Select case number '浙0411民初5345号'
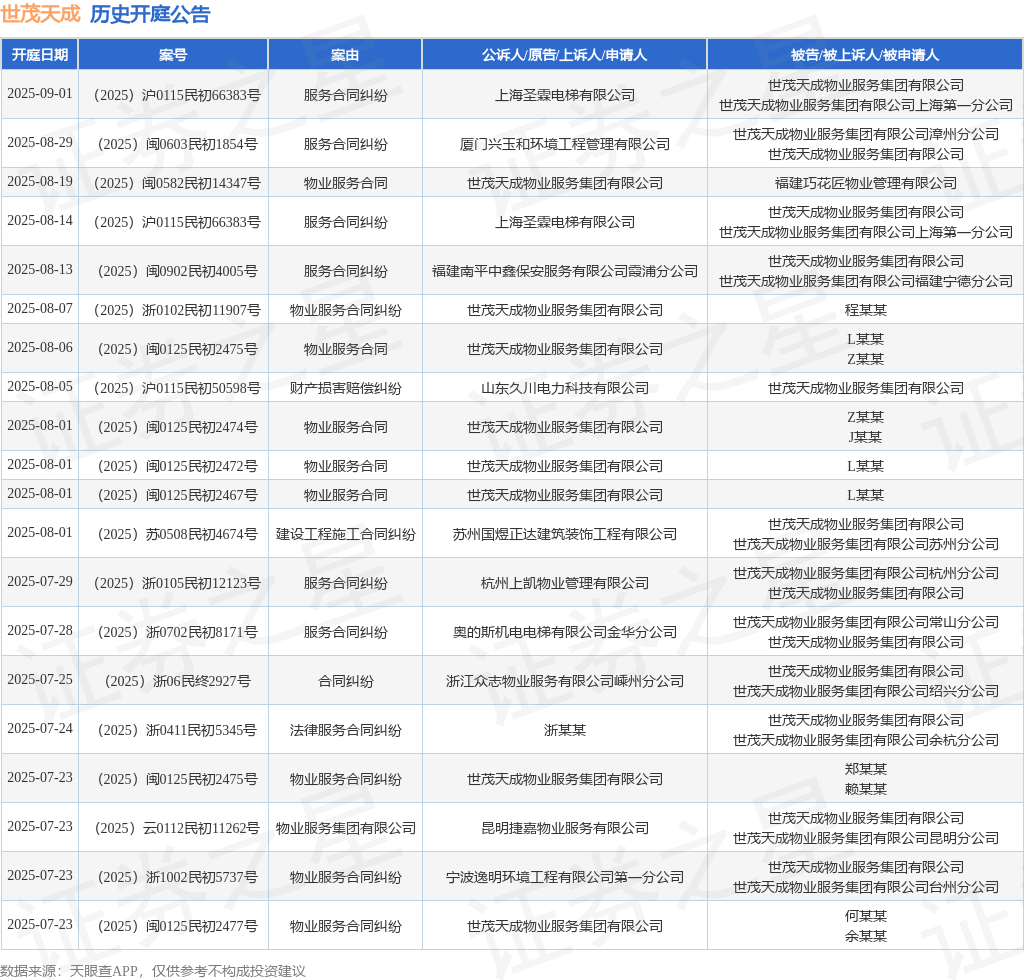This screenshot has height=980, width=1024. point(202,730)
